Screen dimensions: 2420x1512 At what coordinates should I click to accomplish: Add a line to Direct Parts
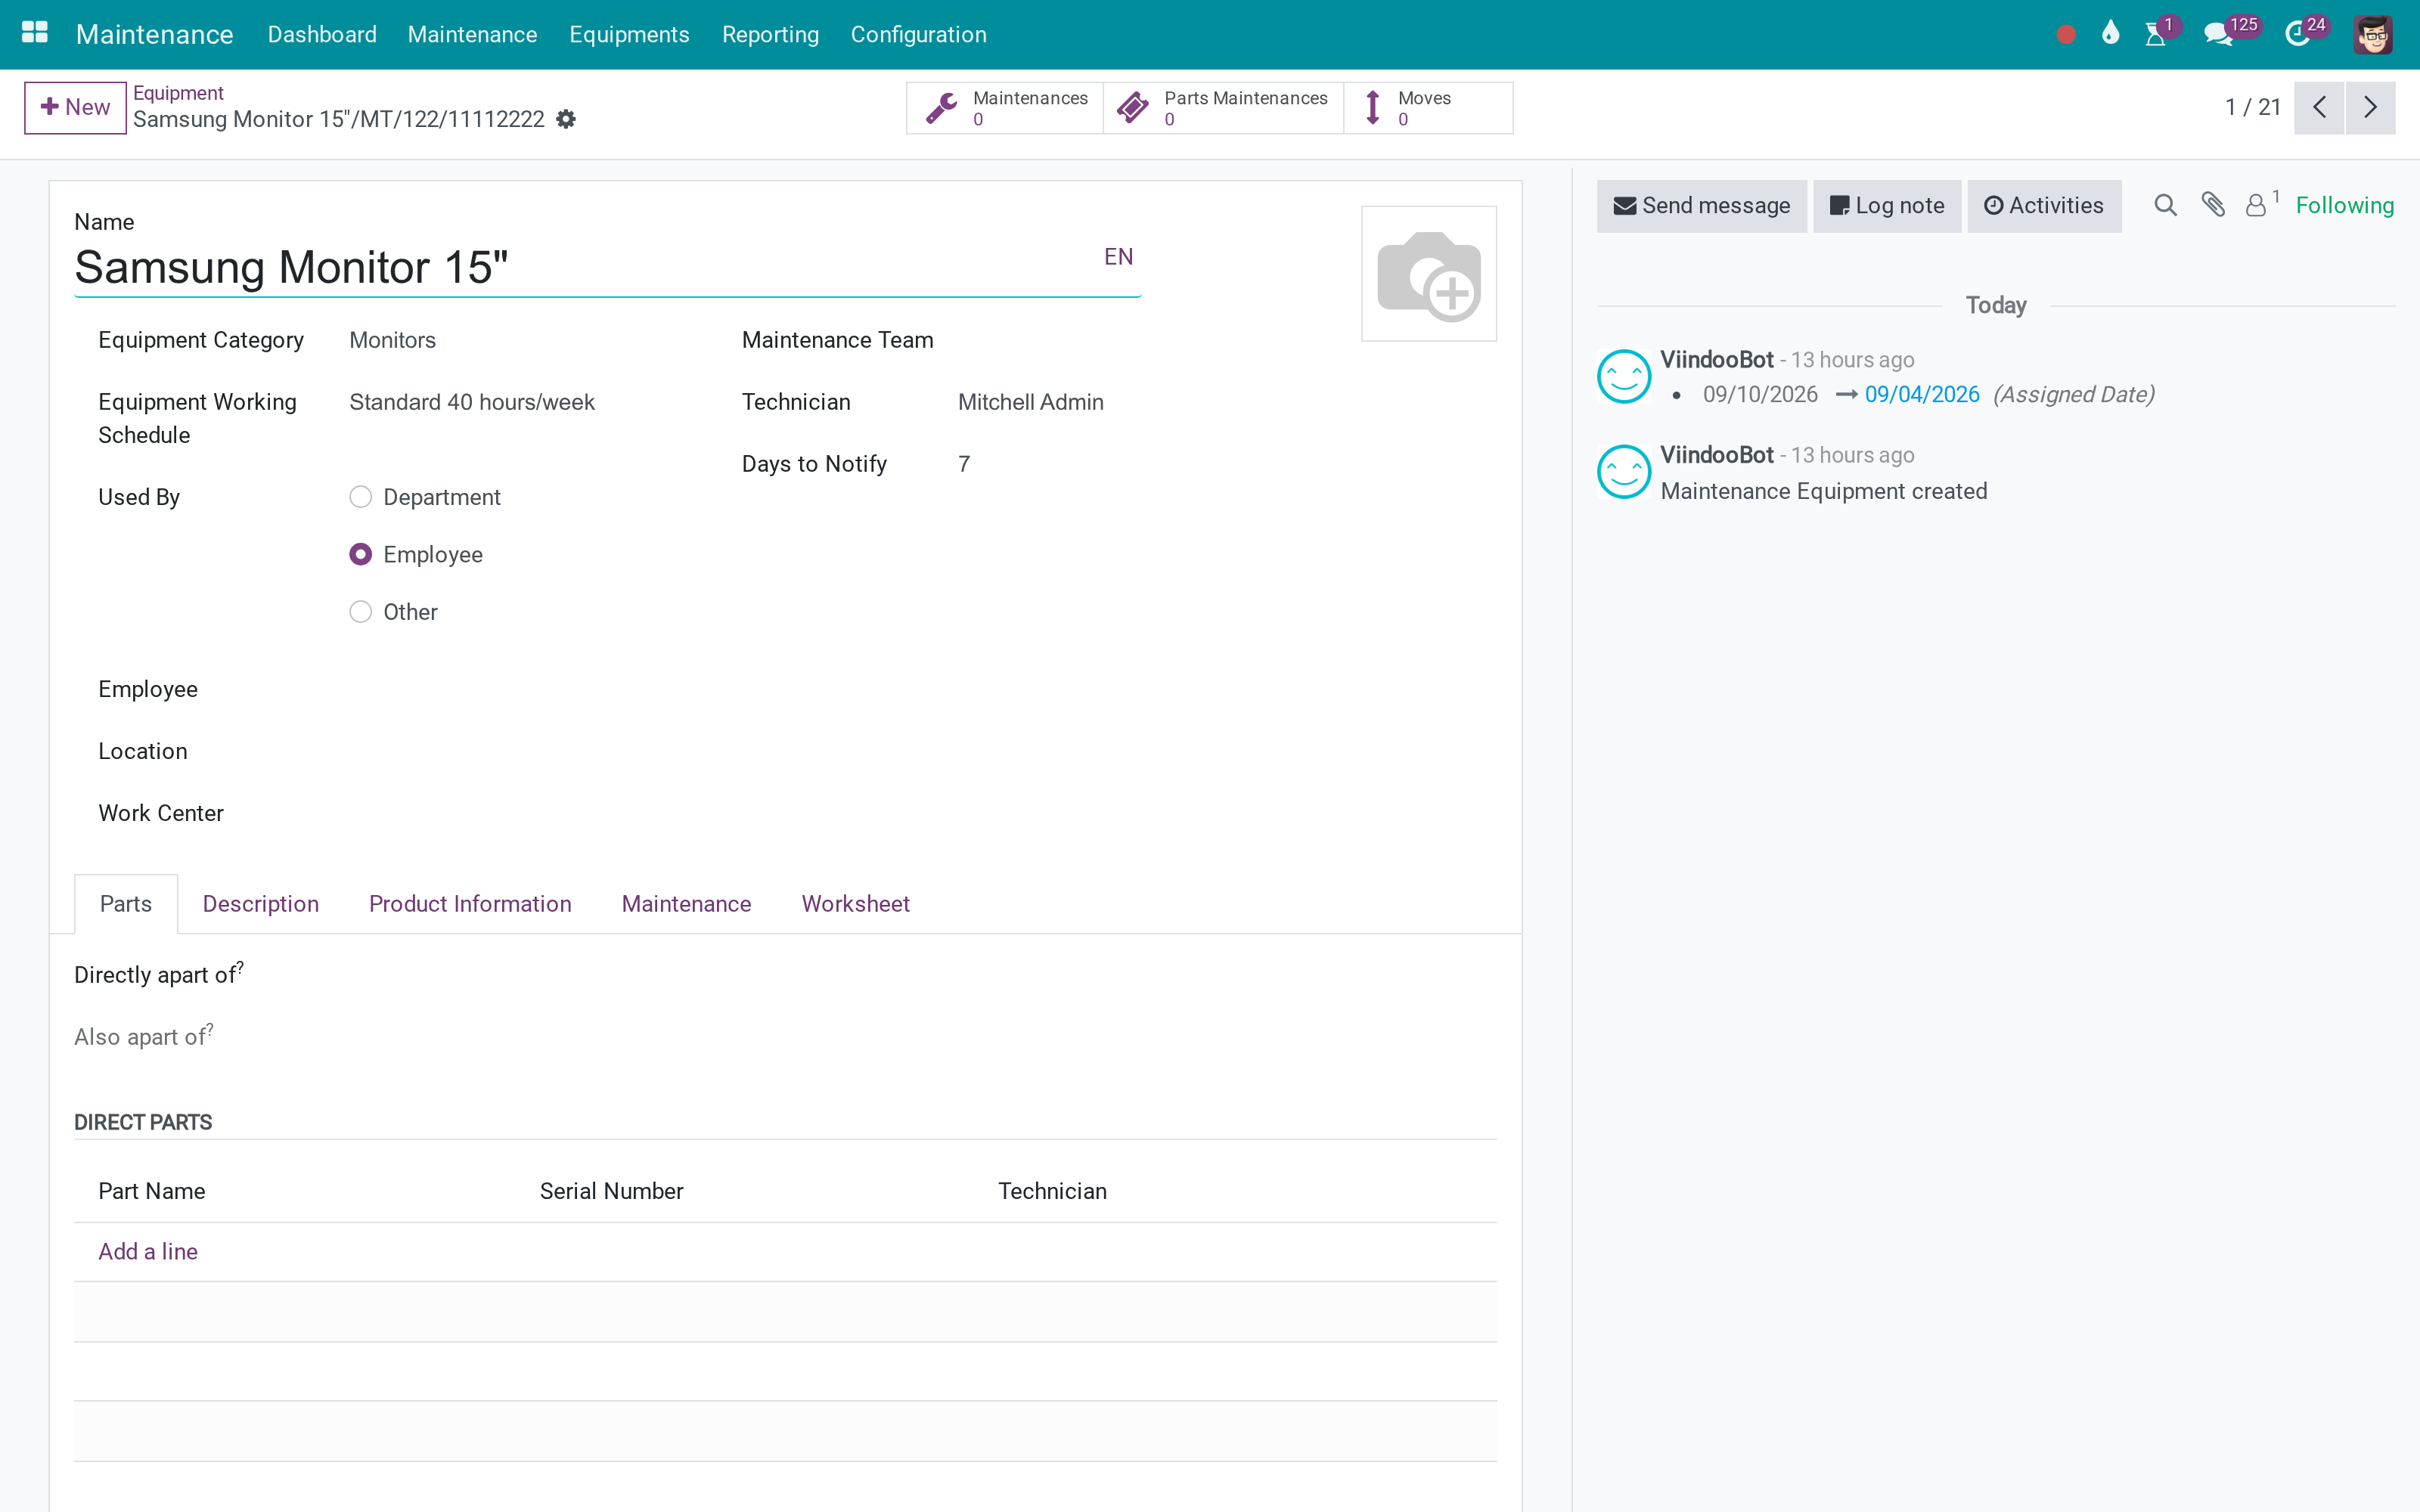click(148, 1252)
